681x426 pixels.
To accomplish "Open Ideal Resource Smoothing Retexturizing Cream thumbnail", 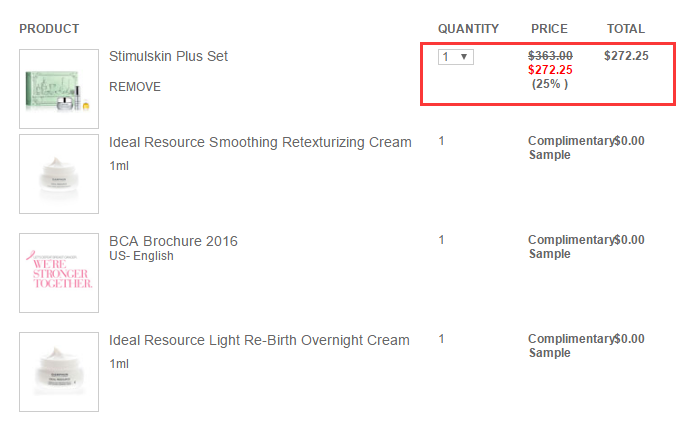I will [x=59, y=174].
